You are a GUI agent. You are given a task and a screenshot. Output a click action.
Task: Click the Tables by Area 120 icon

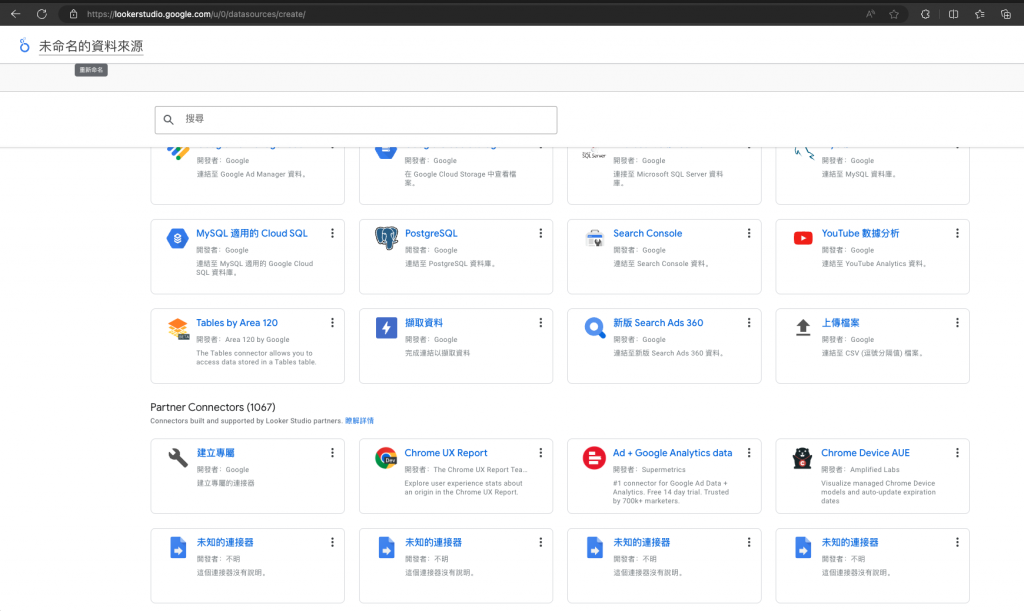178,328
